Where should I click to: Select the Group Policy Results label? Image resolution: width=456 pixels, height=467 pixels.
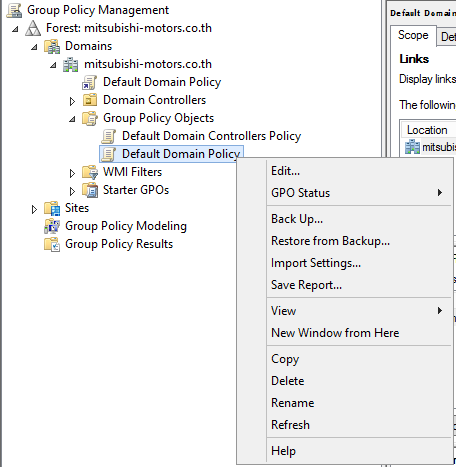coord(119,244)
